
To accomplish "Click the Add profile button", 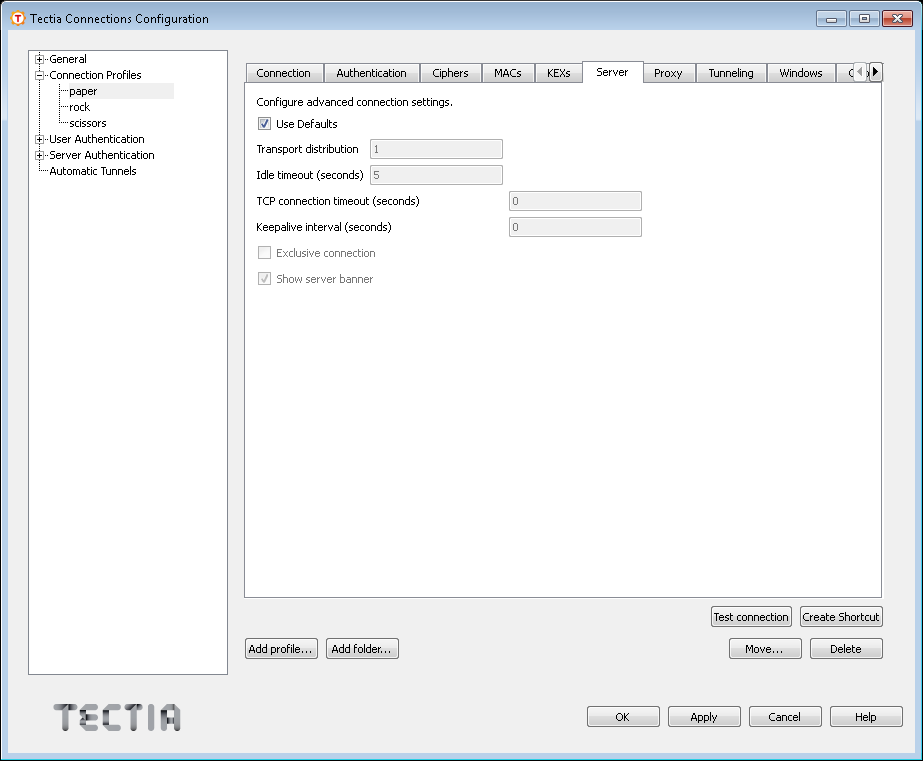I will (281, 648).
